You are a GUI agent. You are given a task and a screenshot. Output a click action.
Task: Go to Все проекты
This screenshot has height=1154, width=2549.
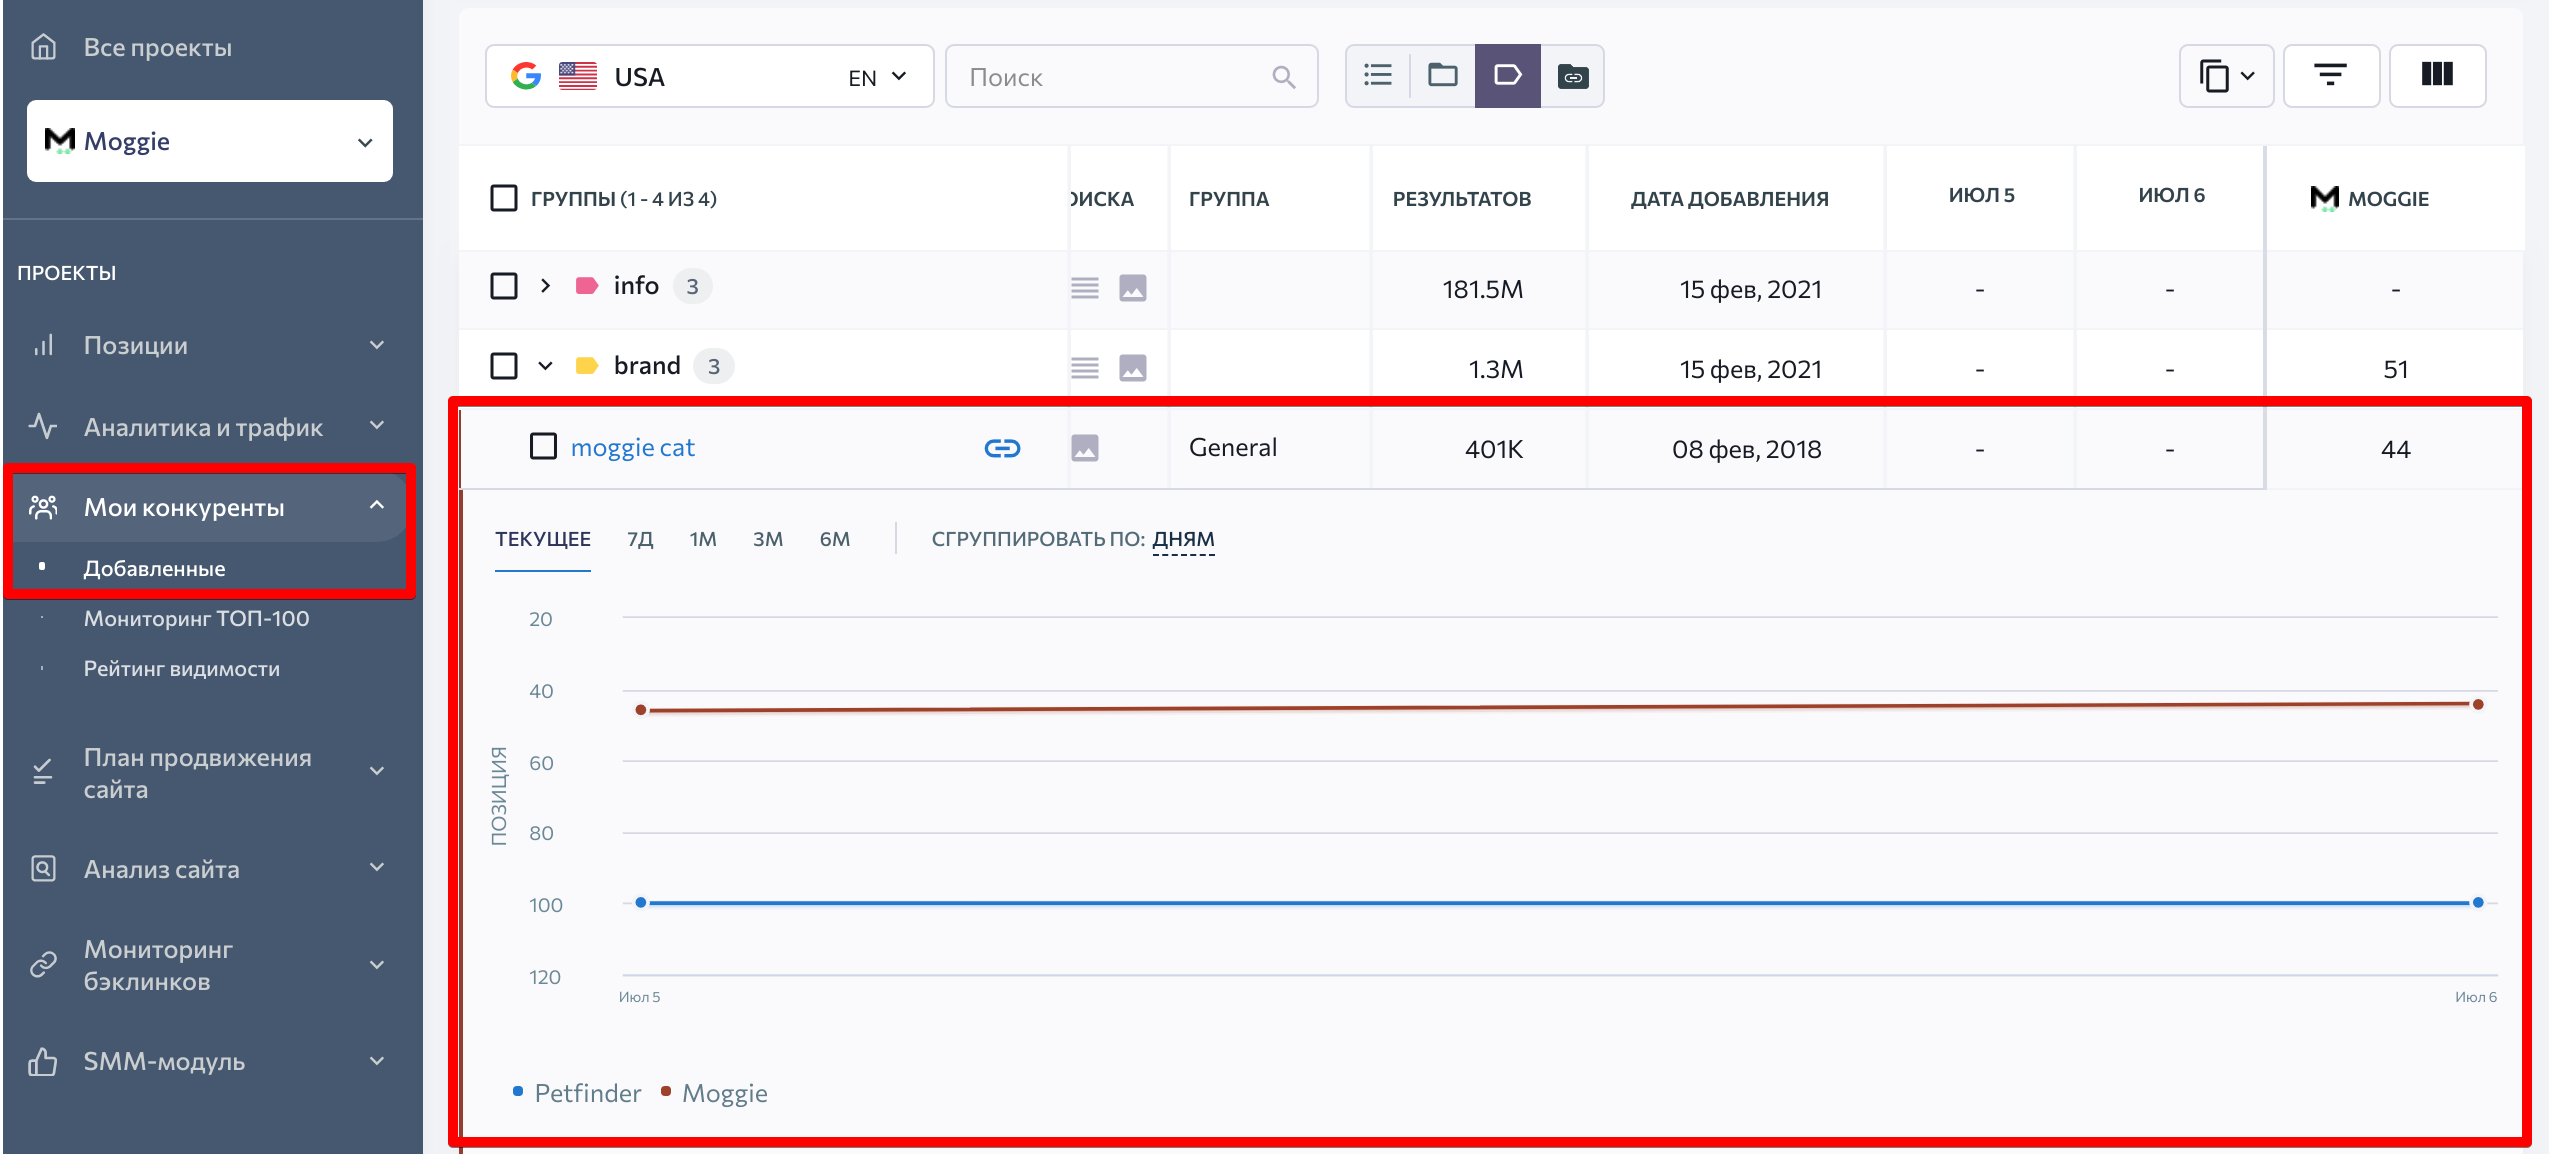(158, 47)
